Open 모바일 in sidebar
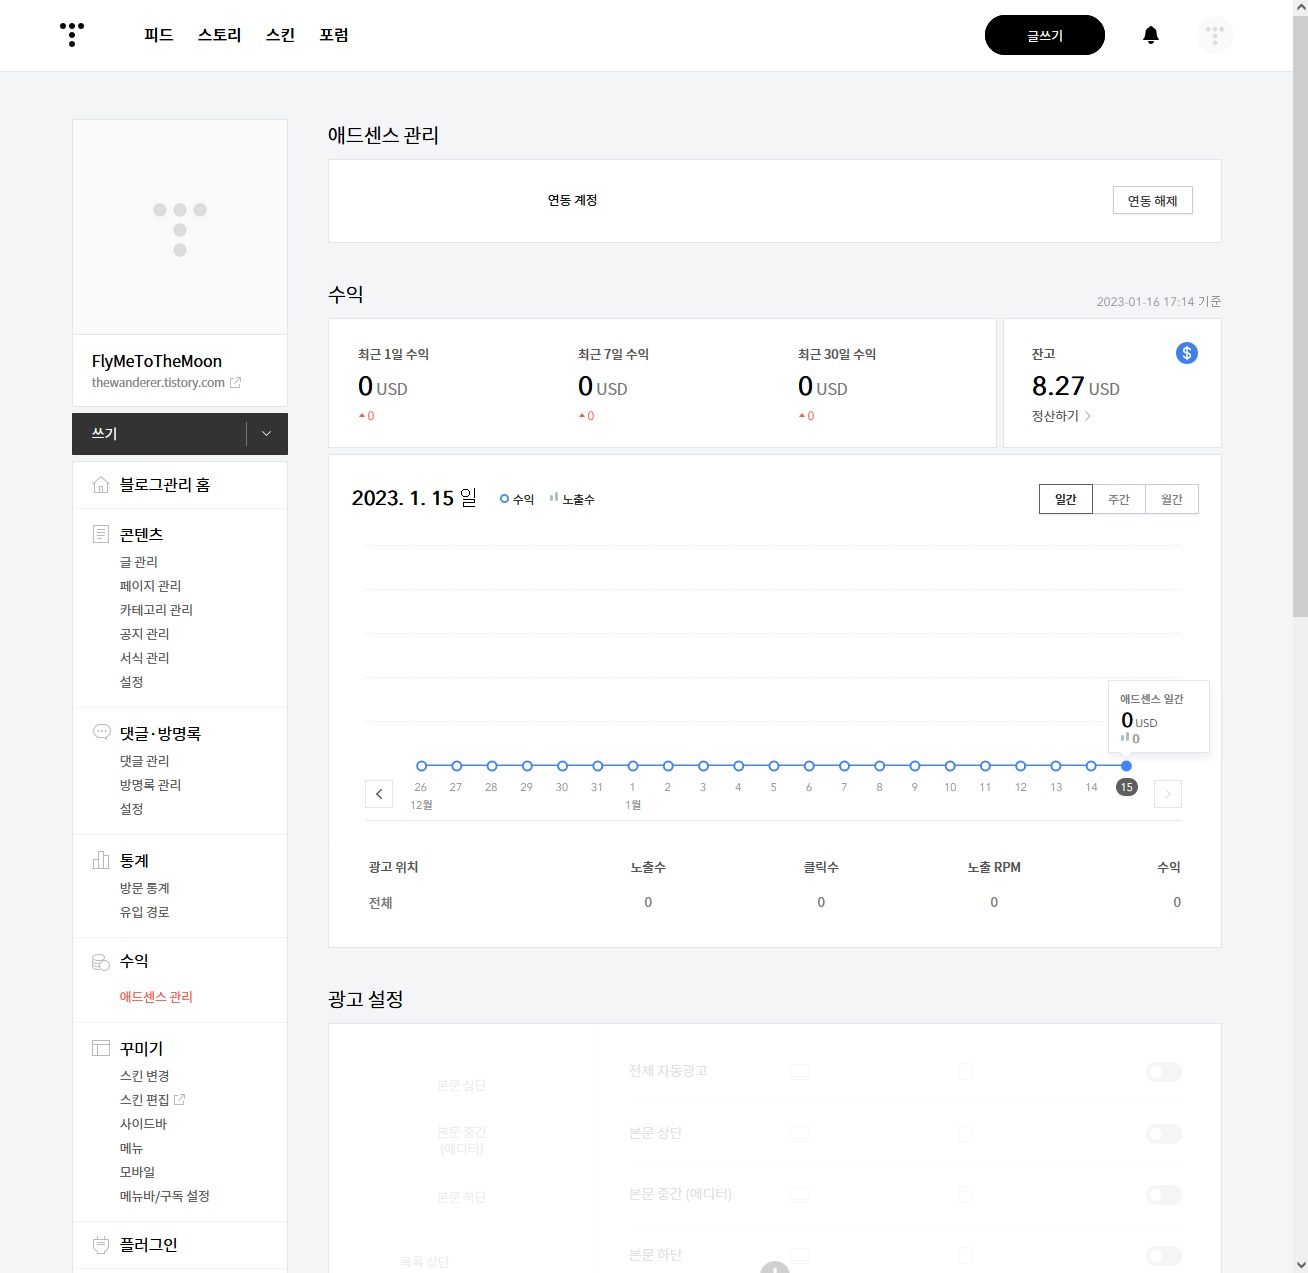This screenshot has height=1273, width=1308. coord(137,1172)
